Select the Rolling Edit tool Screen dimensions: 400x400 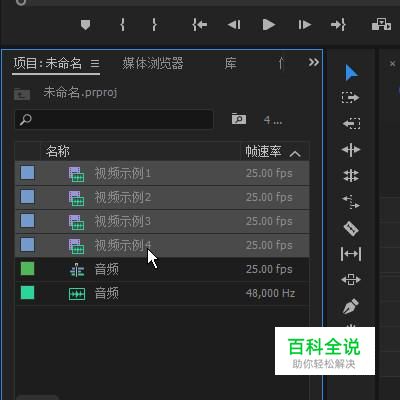351,175
